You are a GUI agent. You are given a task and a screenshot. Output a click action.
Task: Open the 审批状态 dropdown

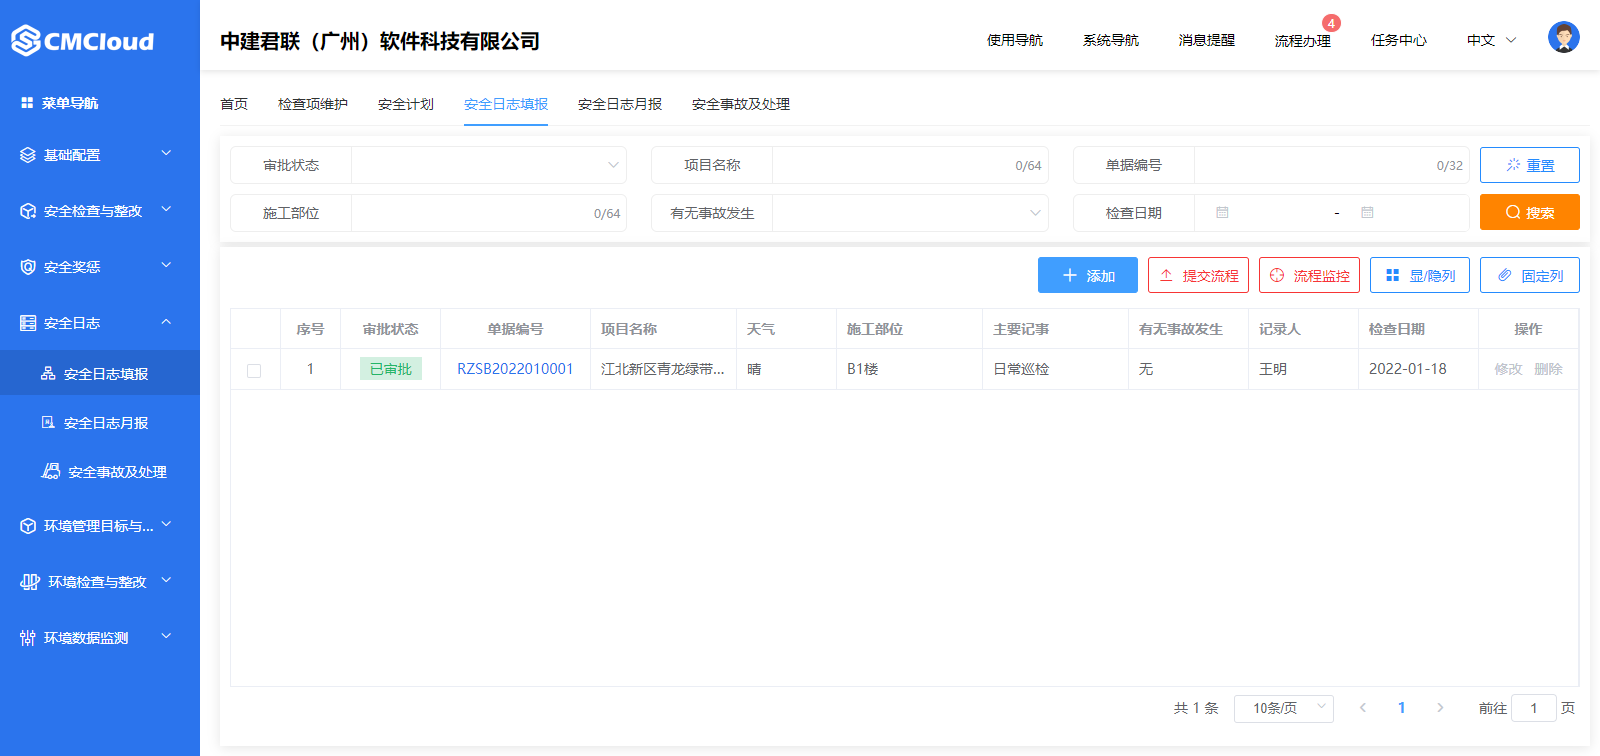tap(489, 165)
